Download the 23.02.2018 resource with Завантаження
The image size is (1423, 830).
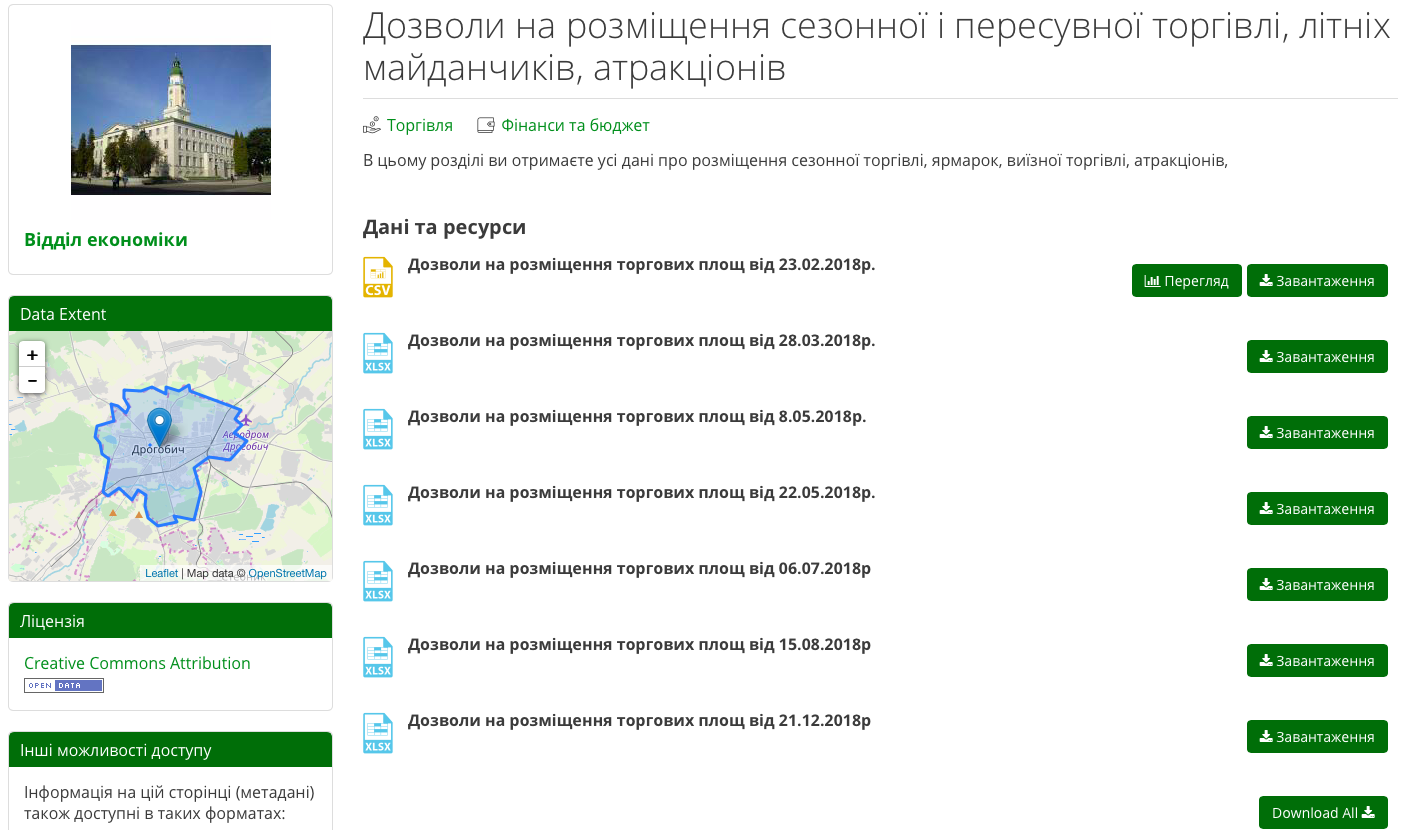tap(1316, 281)
